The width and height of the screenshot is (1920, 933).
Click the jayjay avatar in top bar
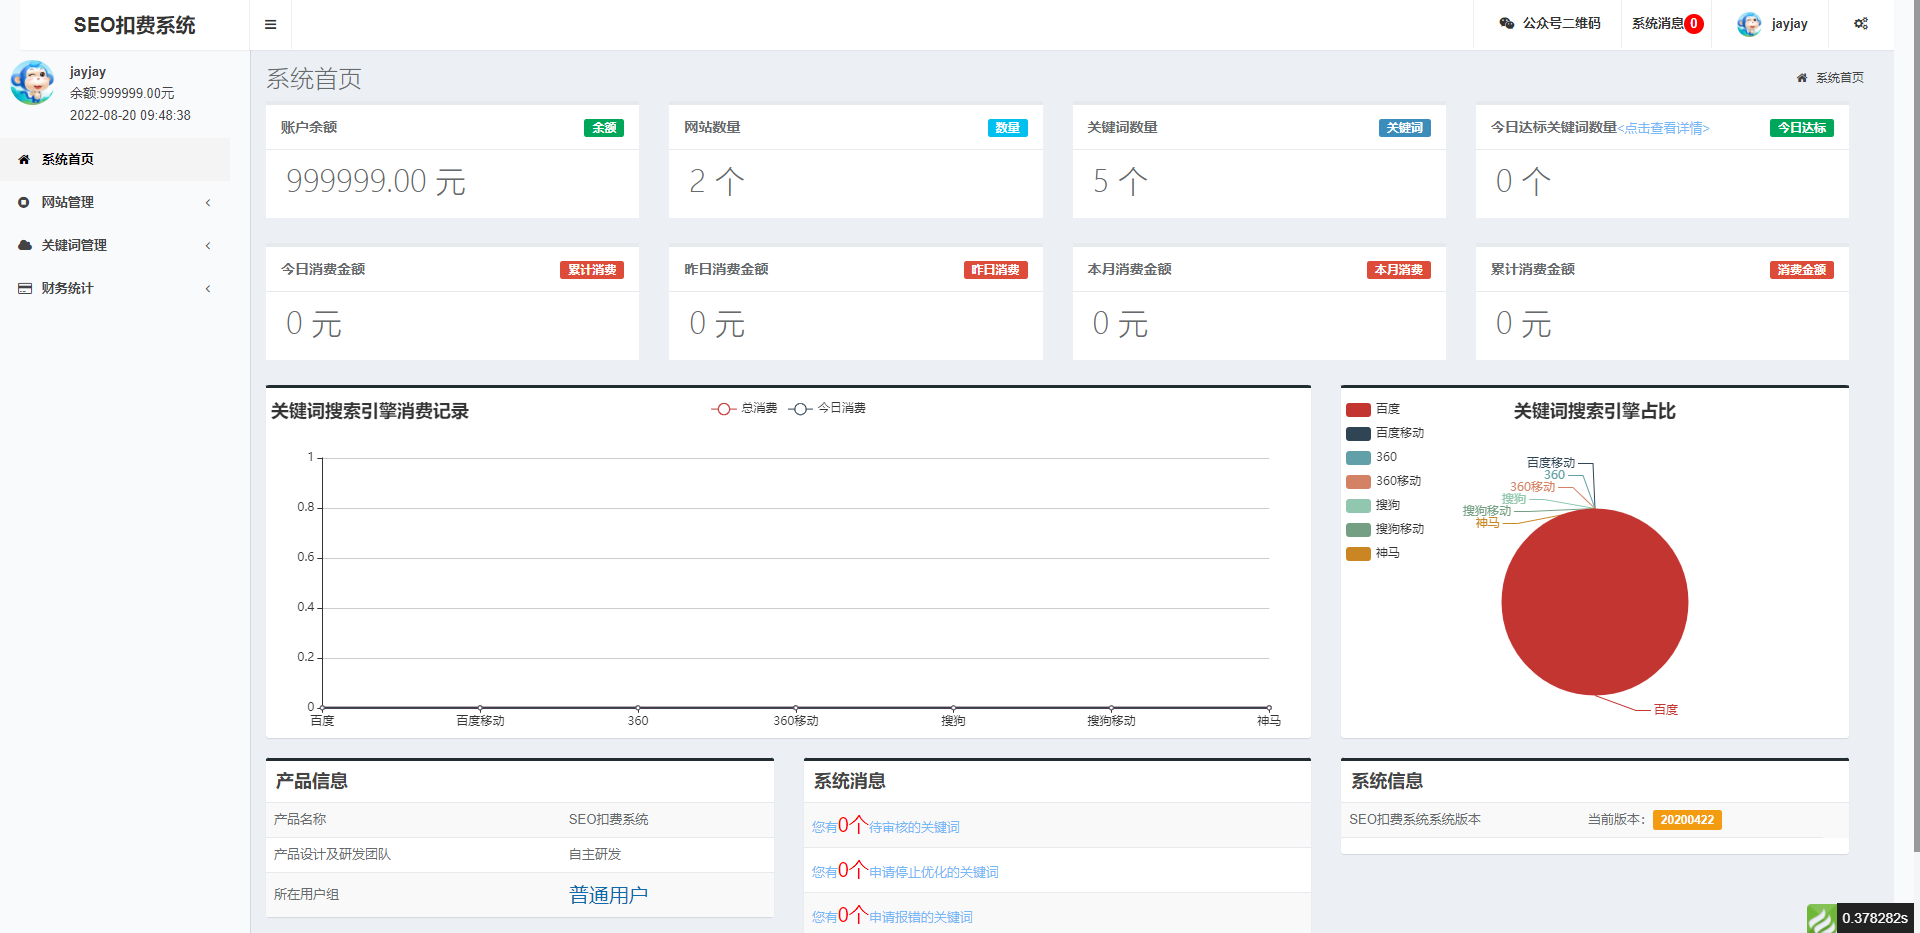(1749, 24)
